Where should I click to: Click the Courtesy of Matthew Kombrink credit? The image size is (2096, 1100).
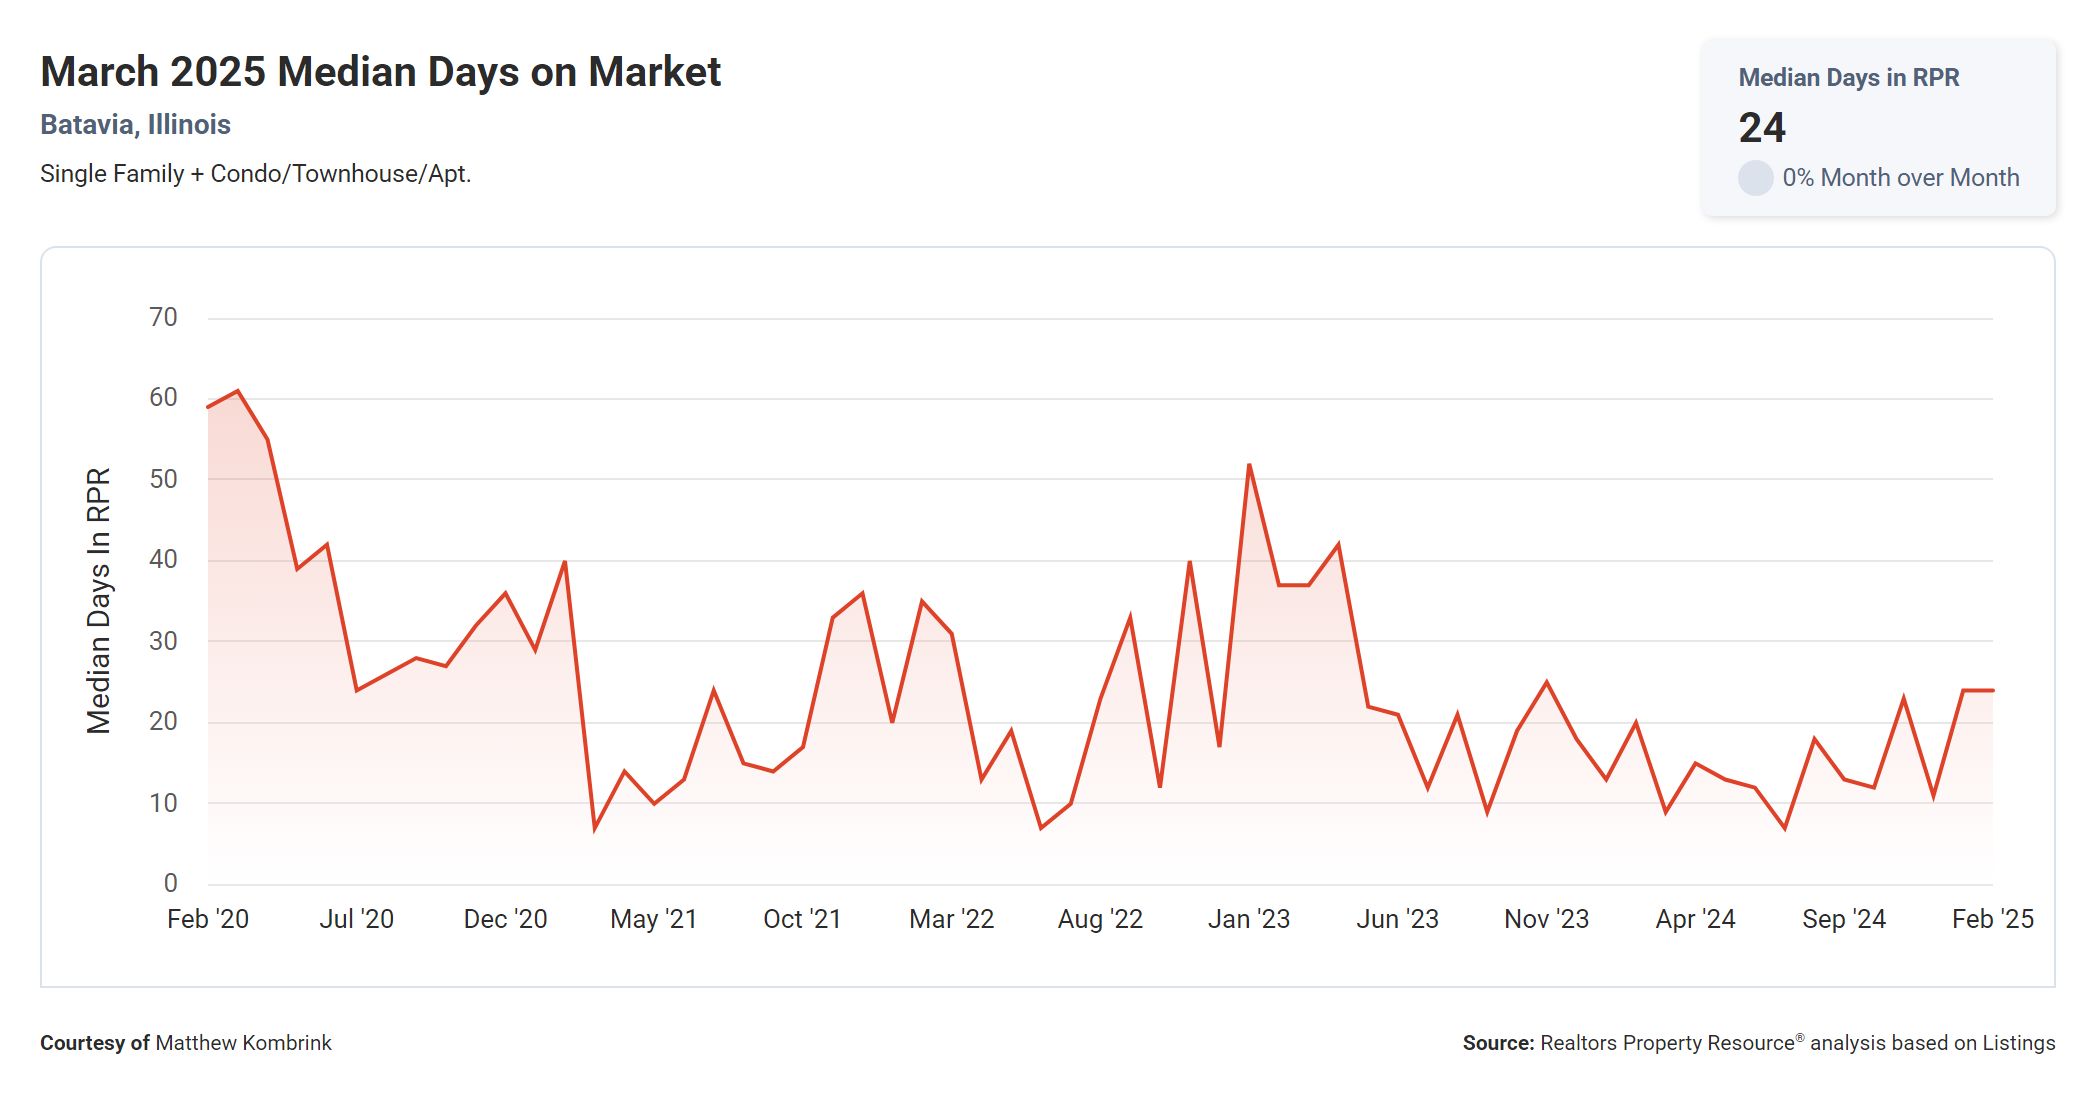[186, 1043]
